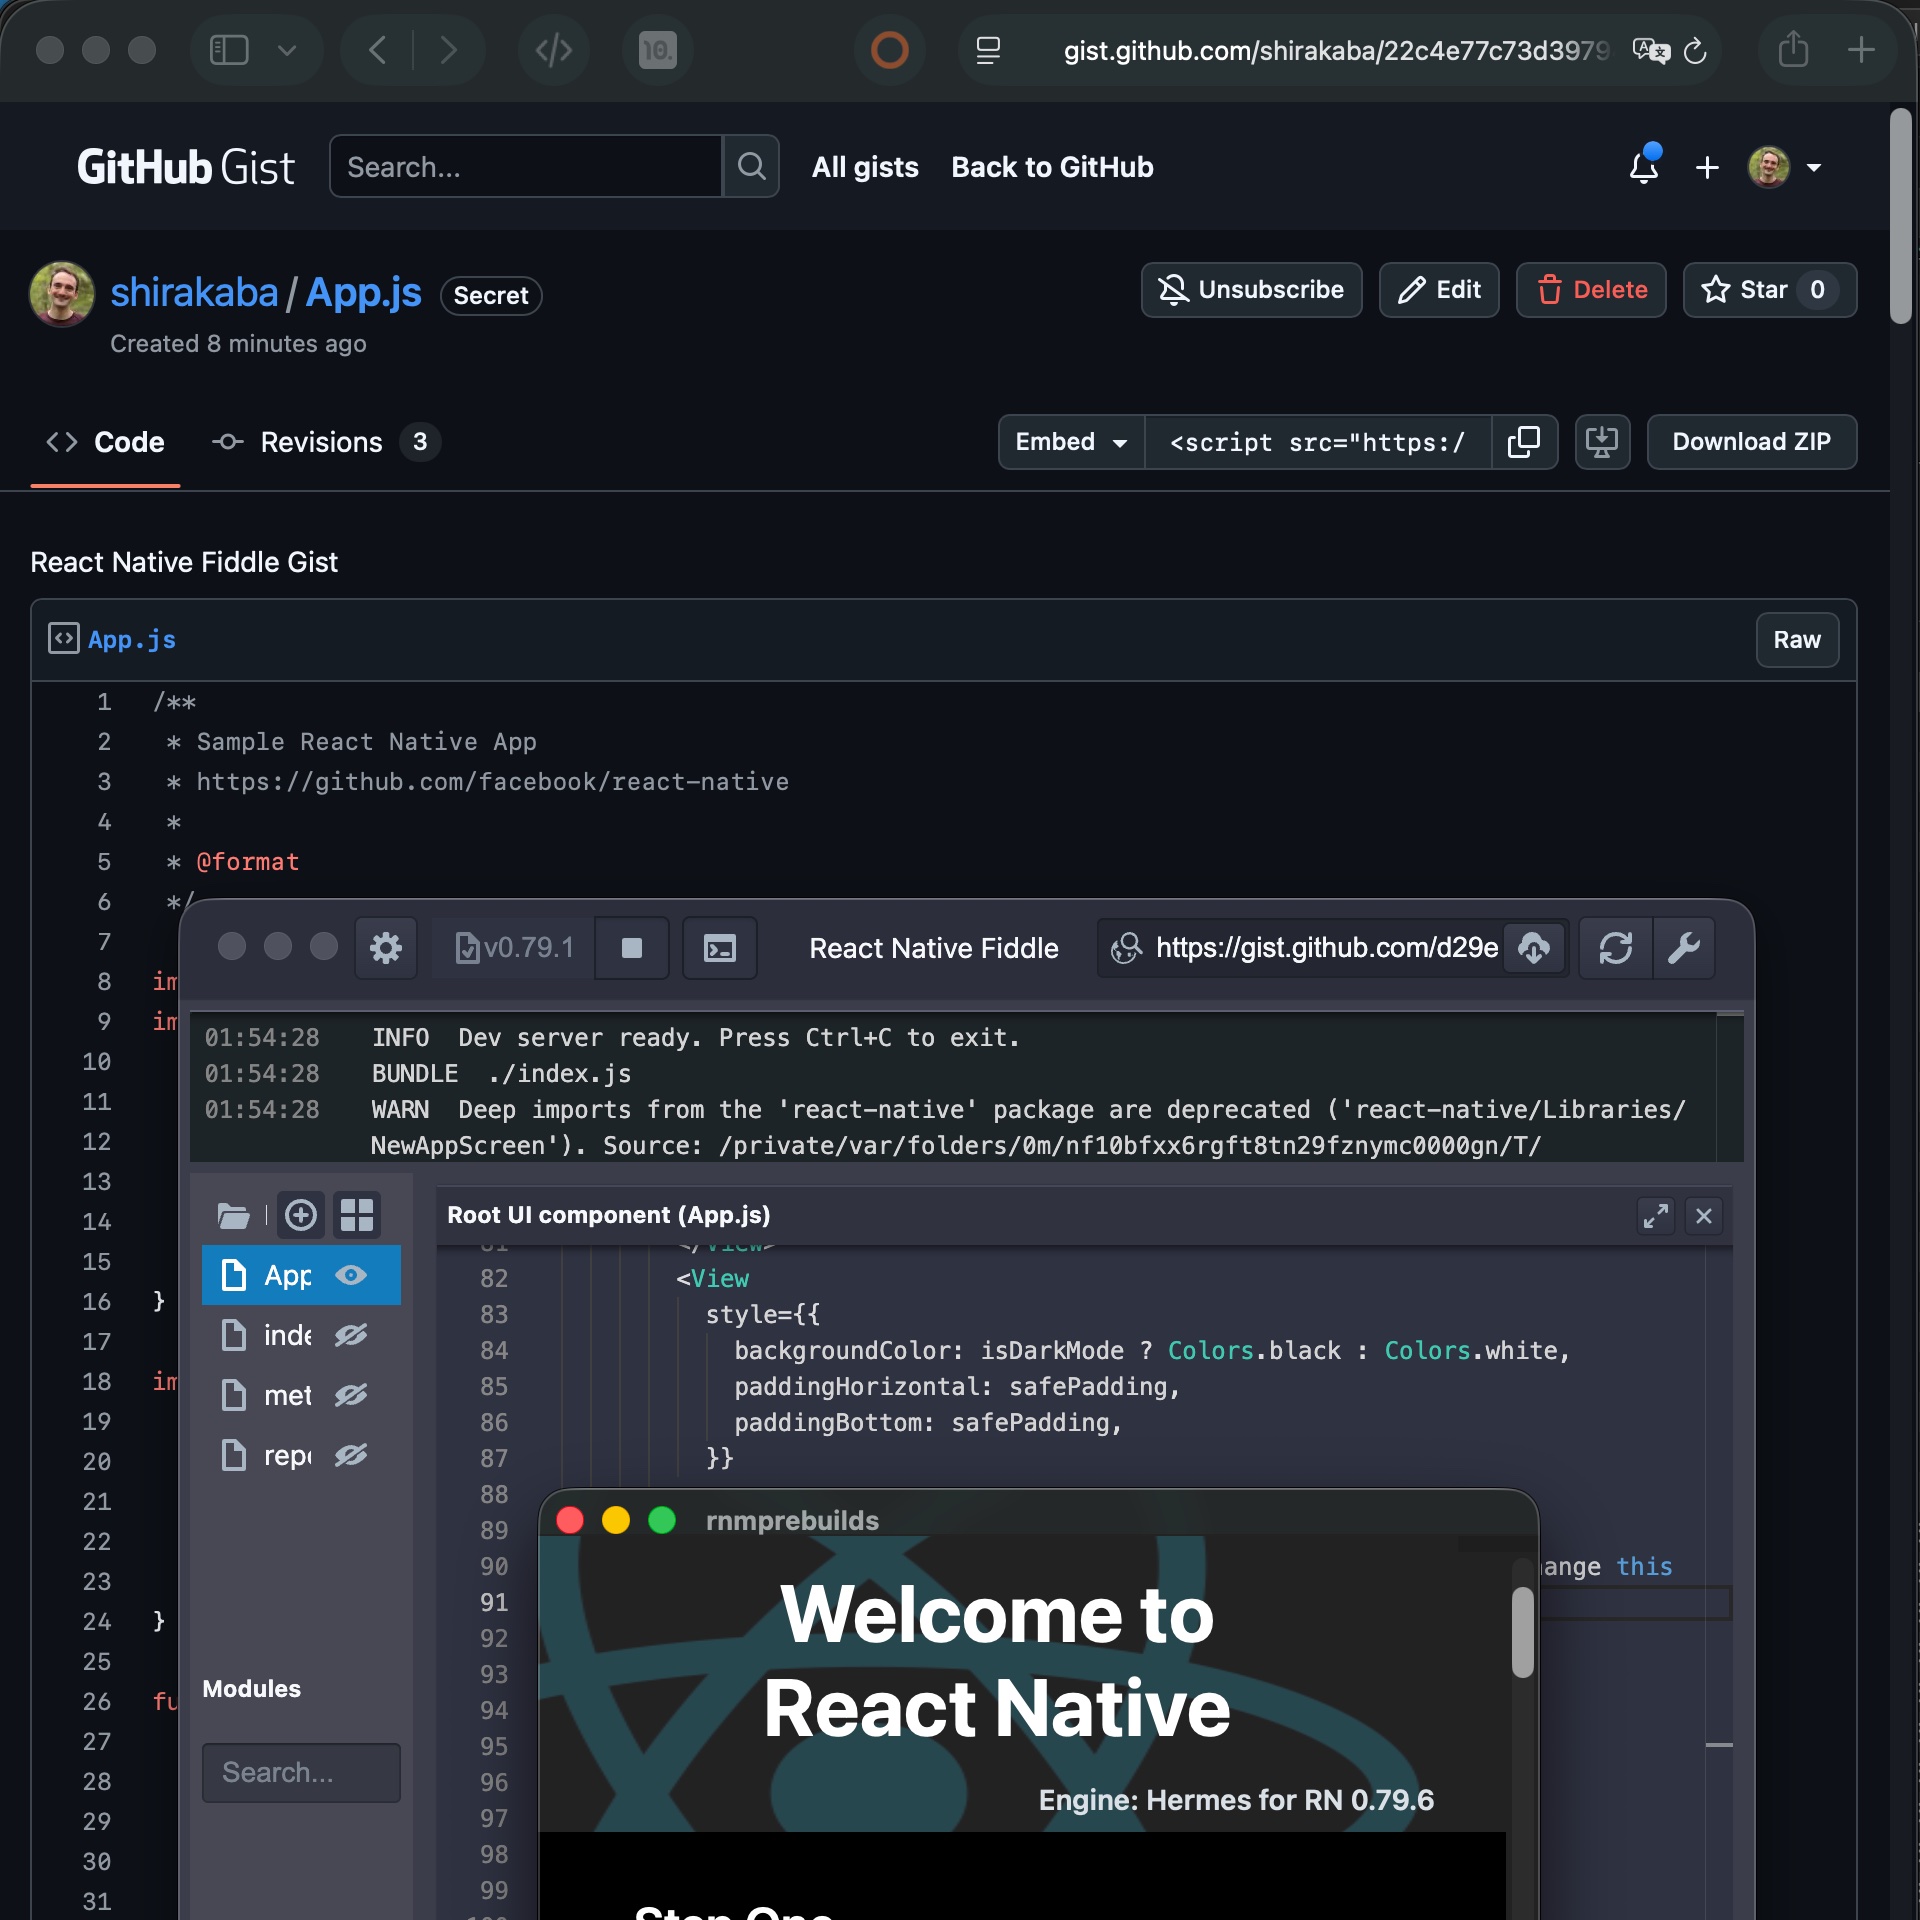Image resolution: width=1920 pixels, height=1920 pixels.
Task: View the Raw App.js file
Action: (x=1797, y=640)
